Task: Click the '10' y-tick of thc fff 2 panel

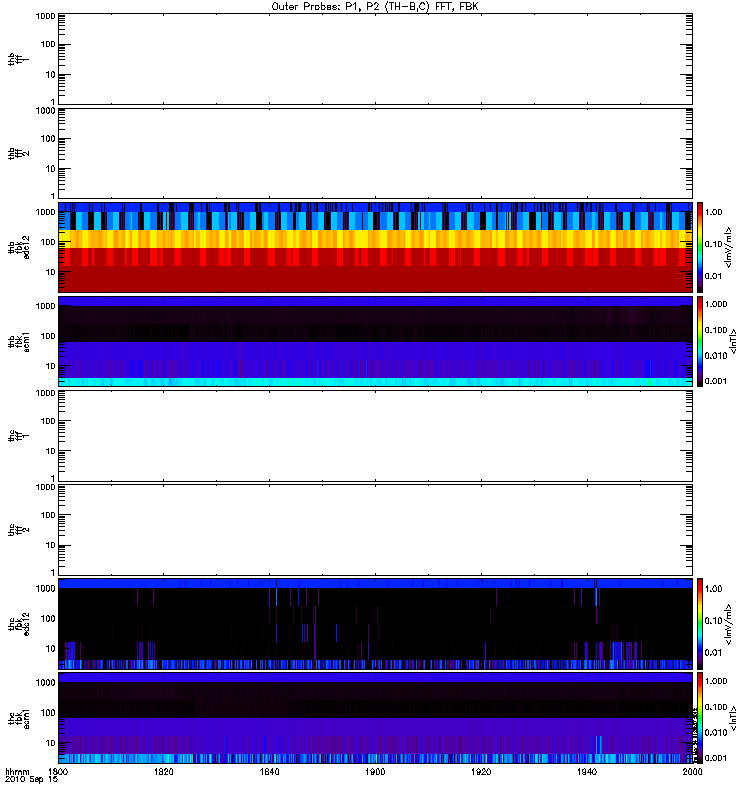Action: pyautogui.click(x=51, y=545)
